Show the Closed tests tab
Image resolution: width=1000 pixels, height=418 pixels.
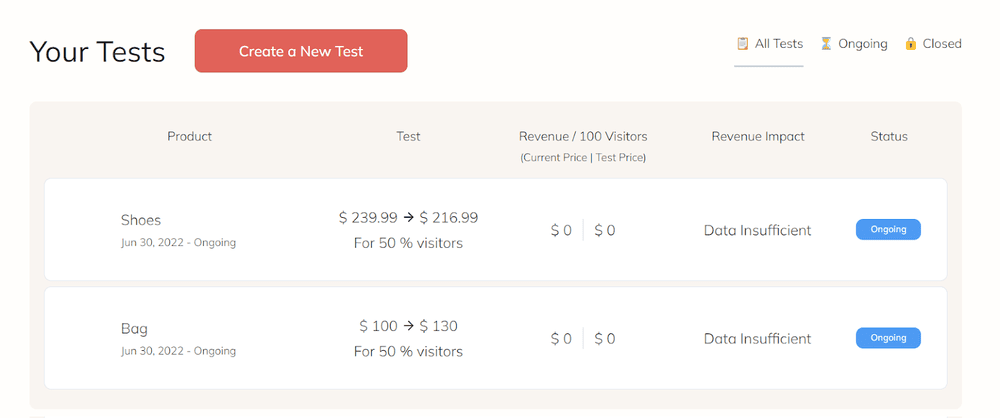coord(933,44)
